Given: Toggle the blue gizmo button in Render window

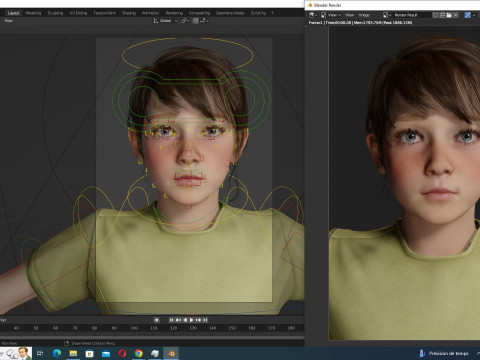Looking at the screenshot, I should [467, 15].
